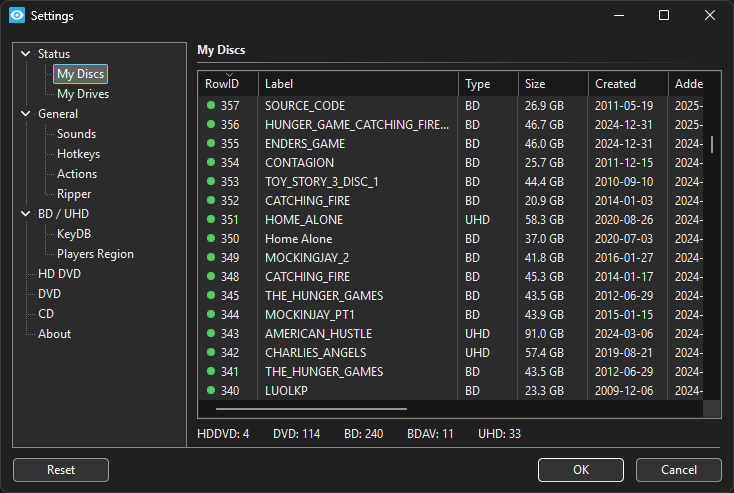Image resolution: width=734 pixels, height=493 pixels.
Task: Click the vertical scrollbar thumb of disc list
Action: [x=712, y=144]
